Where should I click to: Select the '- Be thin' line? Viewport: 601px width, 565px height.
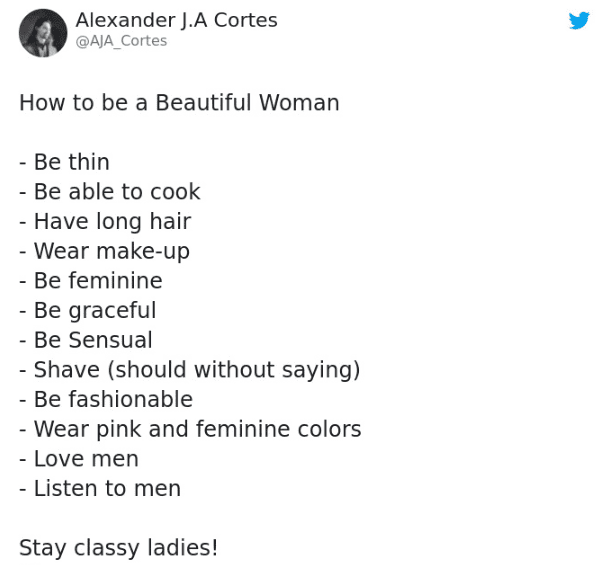pyautogui.click(x=64, y=162)
